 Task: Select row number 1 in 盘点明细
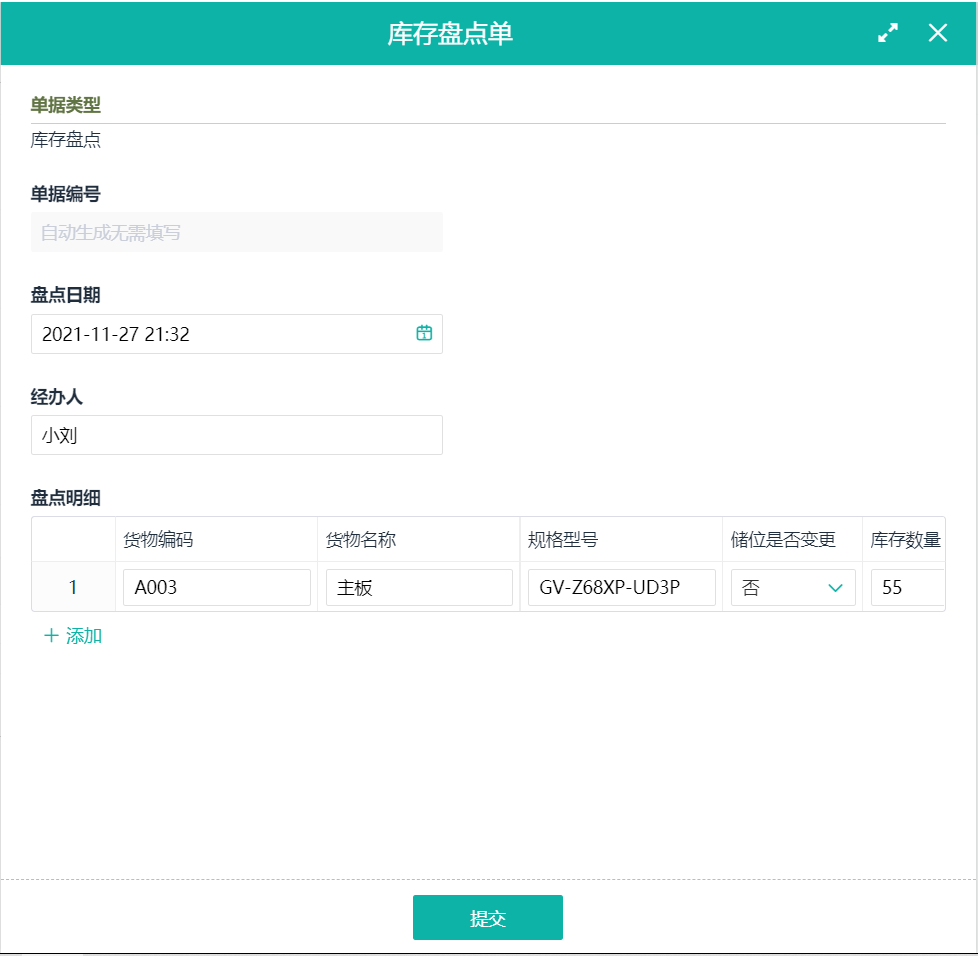pos(73,588)
